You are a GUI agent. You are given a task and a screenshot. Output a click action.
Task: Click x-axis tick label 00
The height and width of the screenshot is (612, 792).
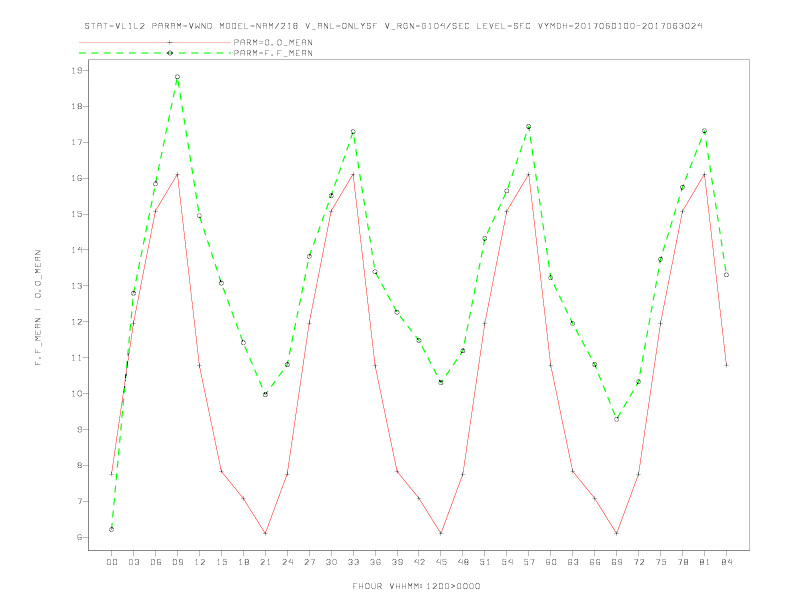pyautogui.click(x=112, y=562)
